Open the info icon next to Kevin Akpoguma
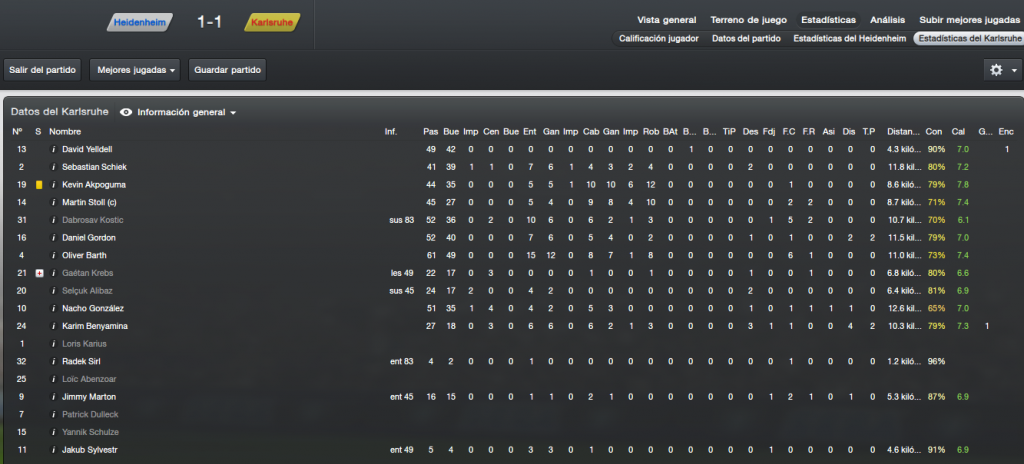Image resolution: width=1024 pixels, height=464 pixels. [x=54, y=185]
